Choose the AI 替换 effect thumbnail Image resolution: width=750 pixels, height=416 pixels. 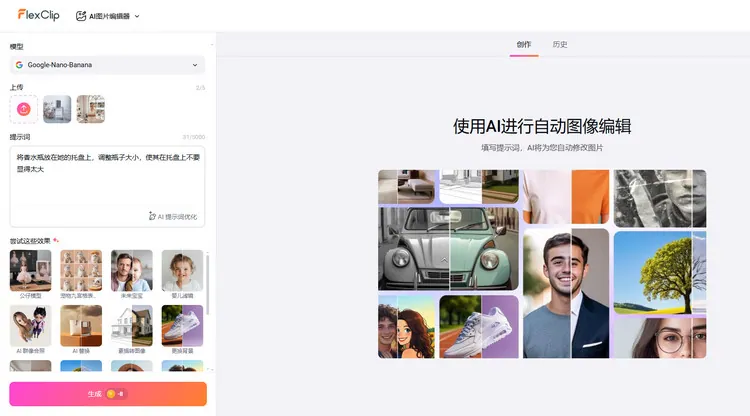point(81,326)
